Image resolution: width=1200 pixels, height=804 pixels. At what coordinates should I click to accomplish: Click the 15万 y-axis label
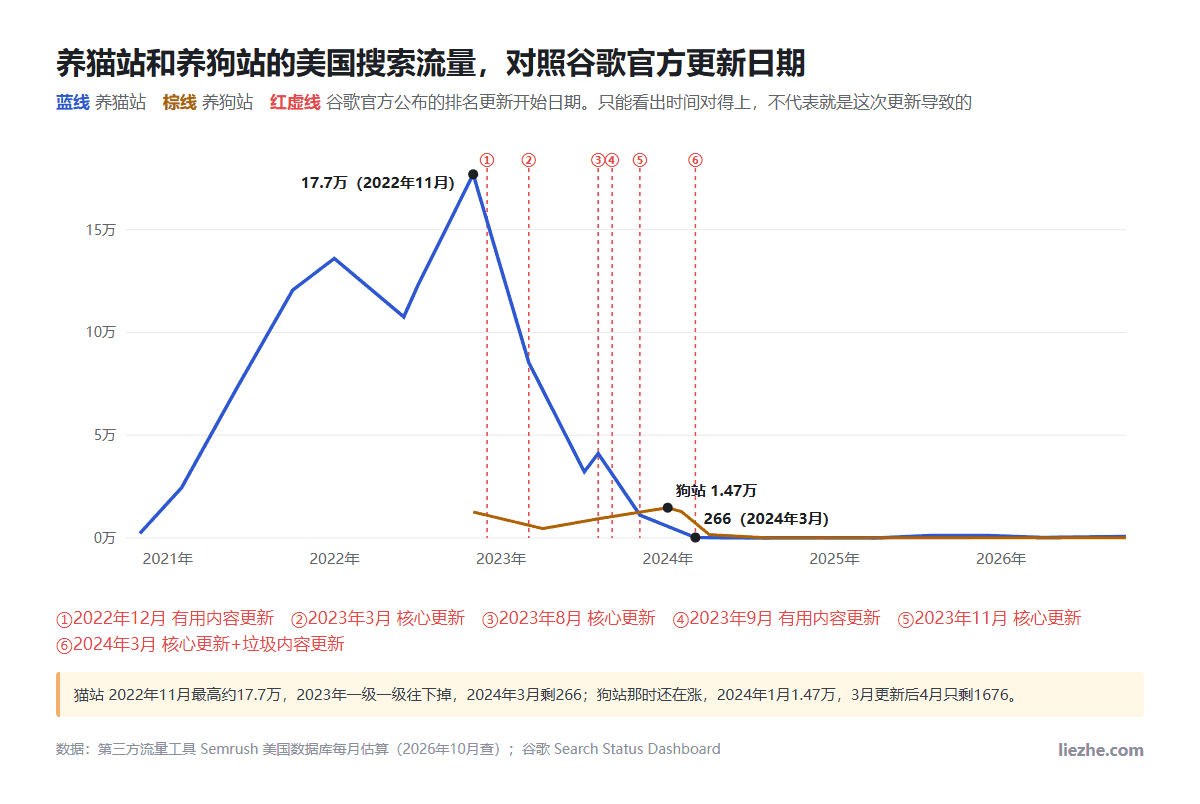tap(101, 230)
